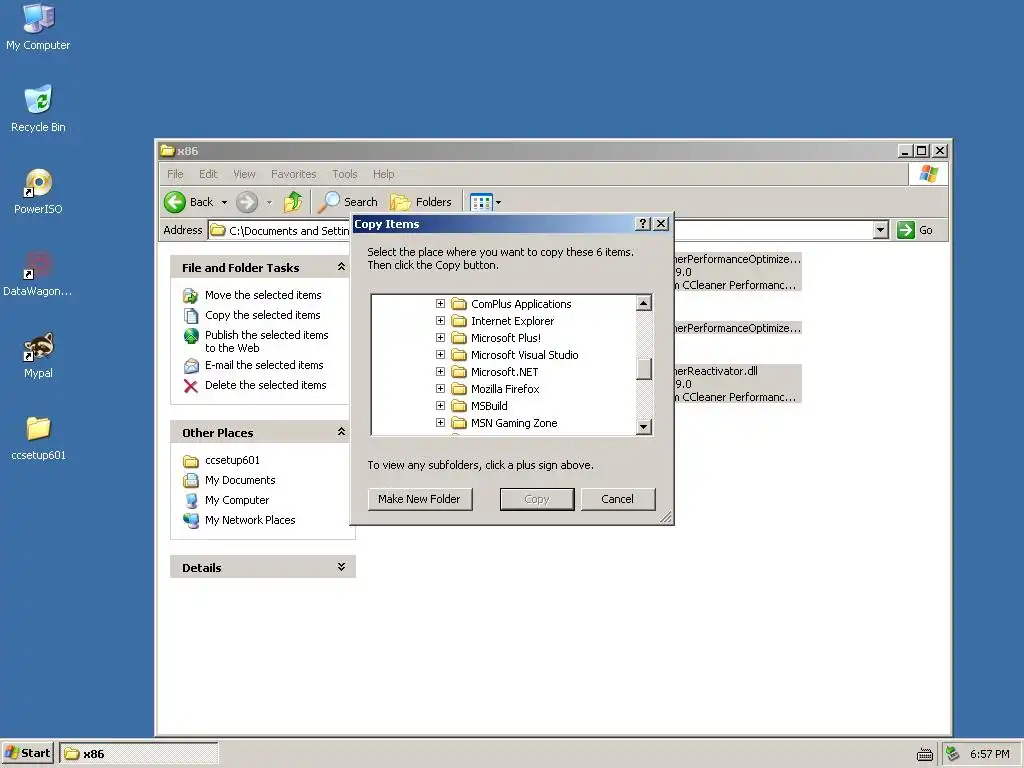Select the PowerISO desktop shortcut

coord(38,191)
